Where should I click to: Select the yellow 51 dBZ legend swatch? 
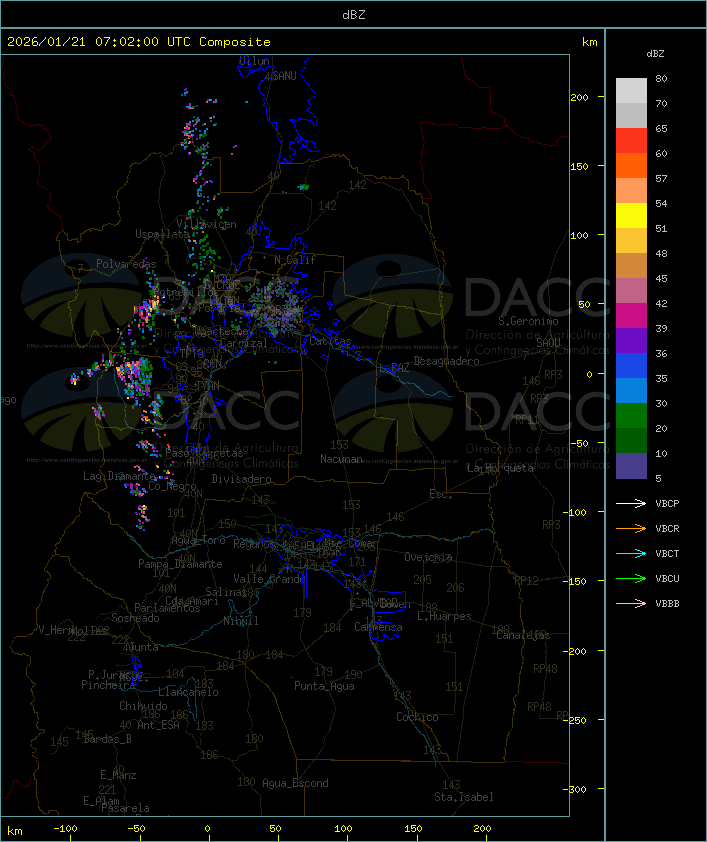pyautogui.click(x=631, y=215)
